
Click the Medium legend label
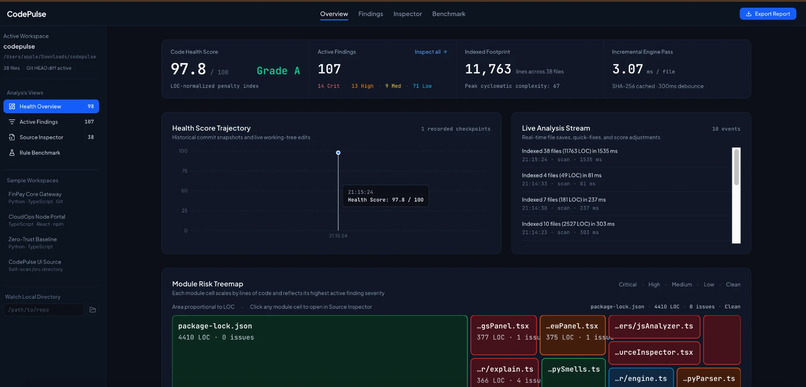682,284
